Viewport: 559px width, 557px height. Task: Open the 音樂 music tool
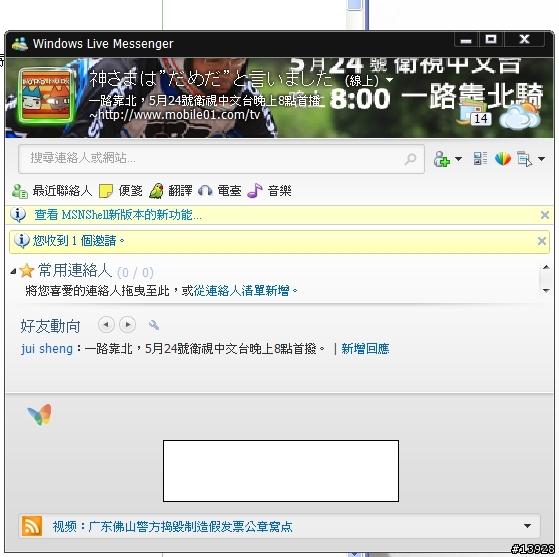coord(269,191)
